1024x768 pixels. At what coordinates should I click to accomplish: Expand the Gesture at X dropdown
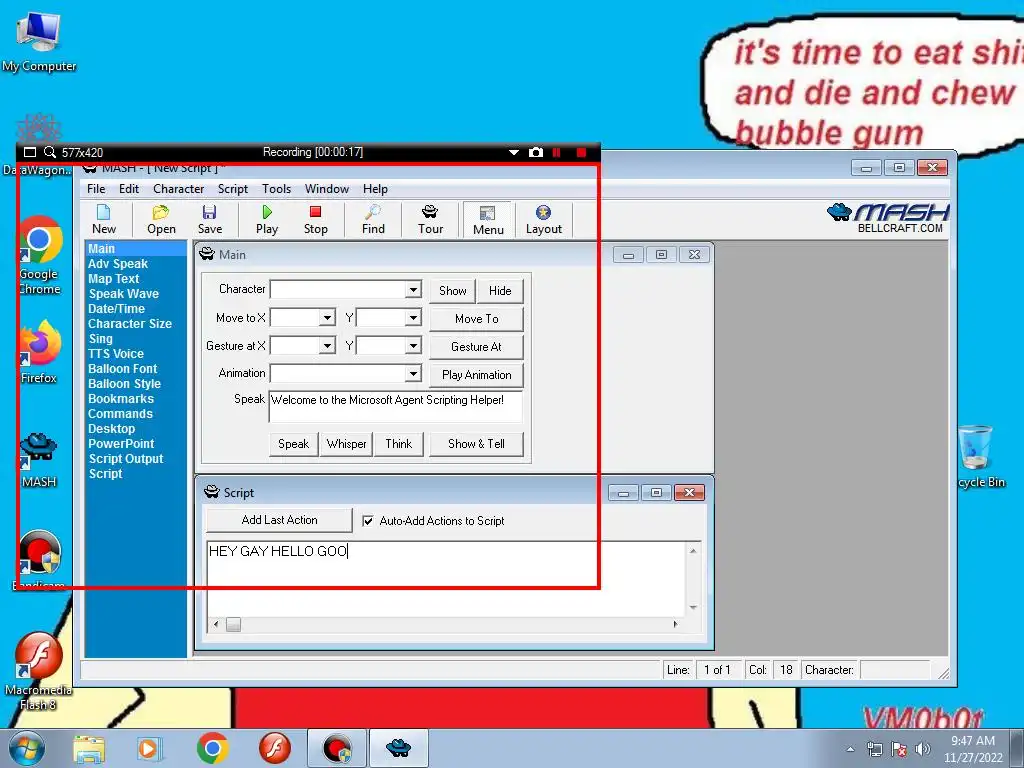pos(327,345)
